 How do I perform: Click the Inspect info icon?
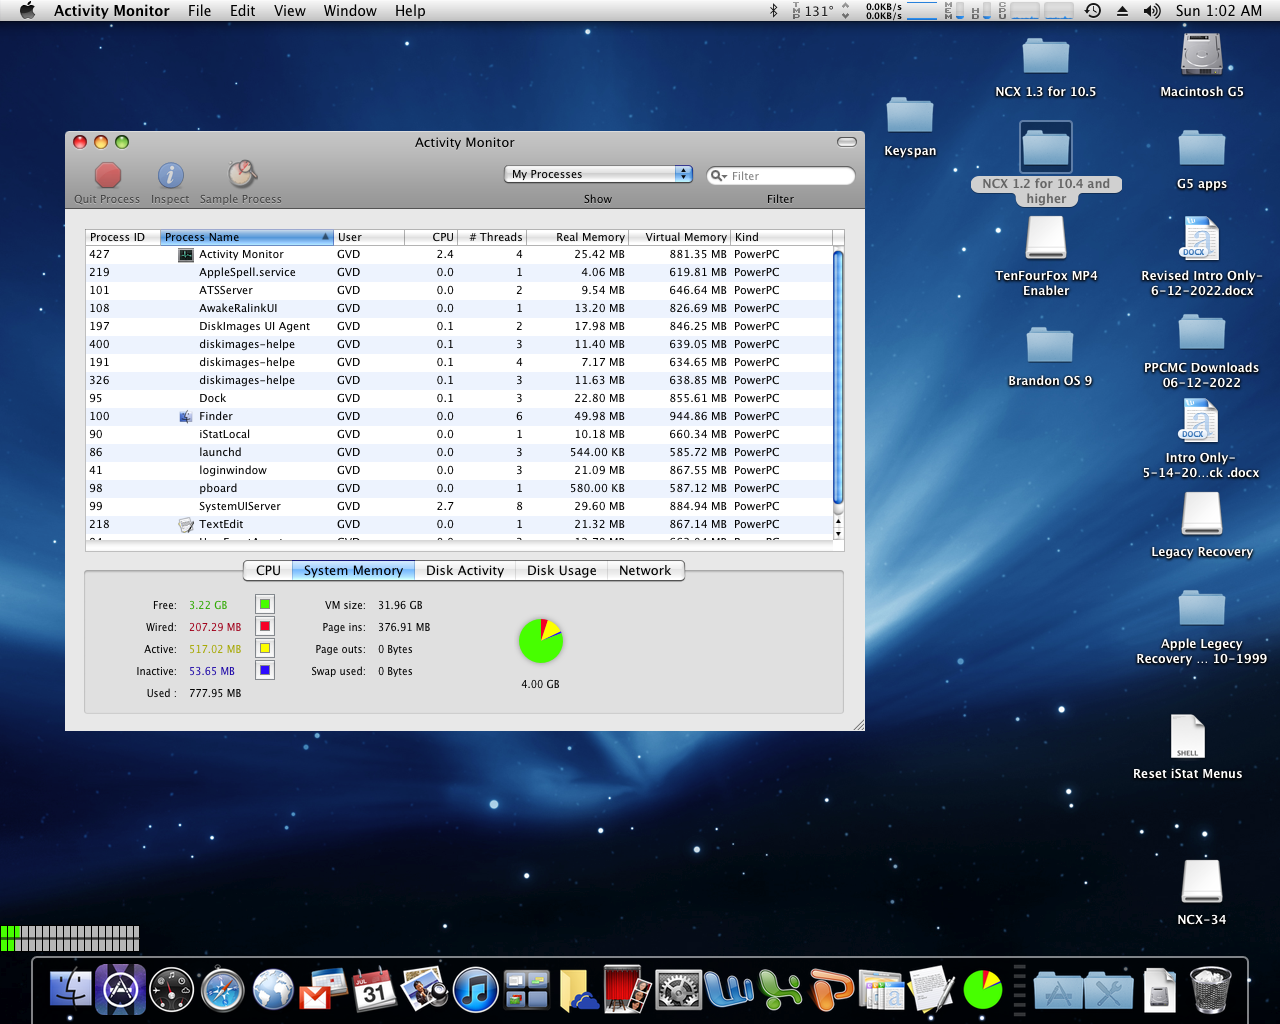(170, 175)
